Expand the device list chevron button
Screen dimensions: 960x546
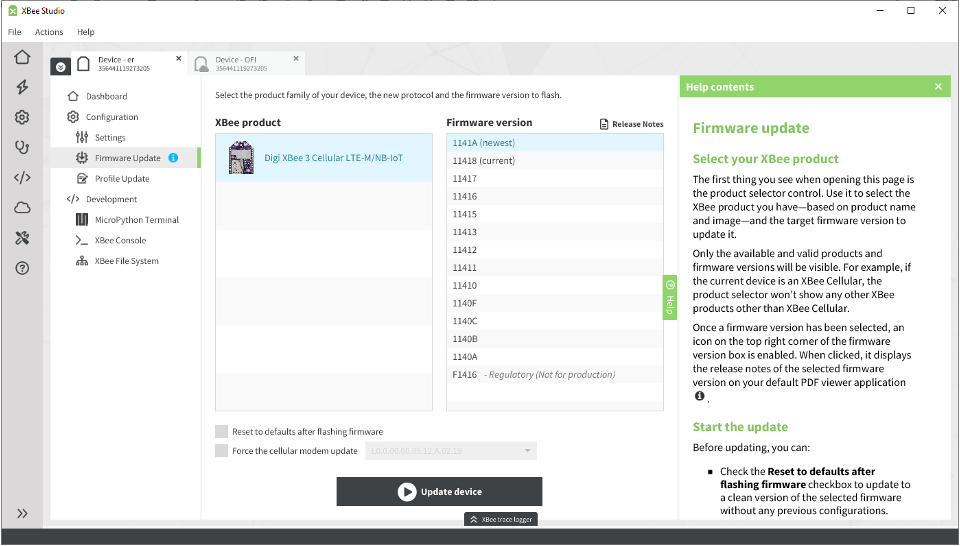click(61, 67)
